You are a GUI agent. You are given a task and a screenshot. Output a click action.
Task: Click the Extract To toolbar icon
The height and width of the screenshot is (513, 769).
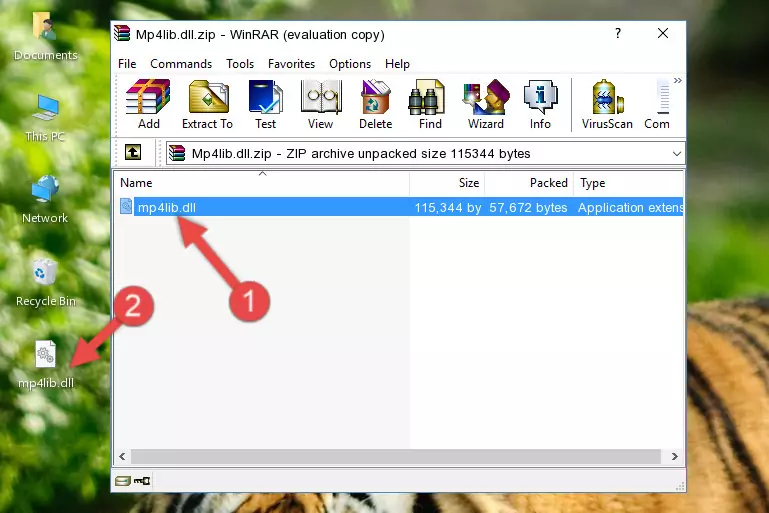(207, 104)
